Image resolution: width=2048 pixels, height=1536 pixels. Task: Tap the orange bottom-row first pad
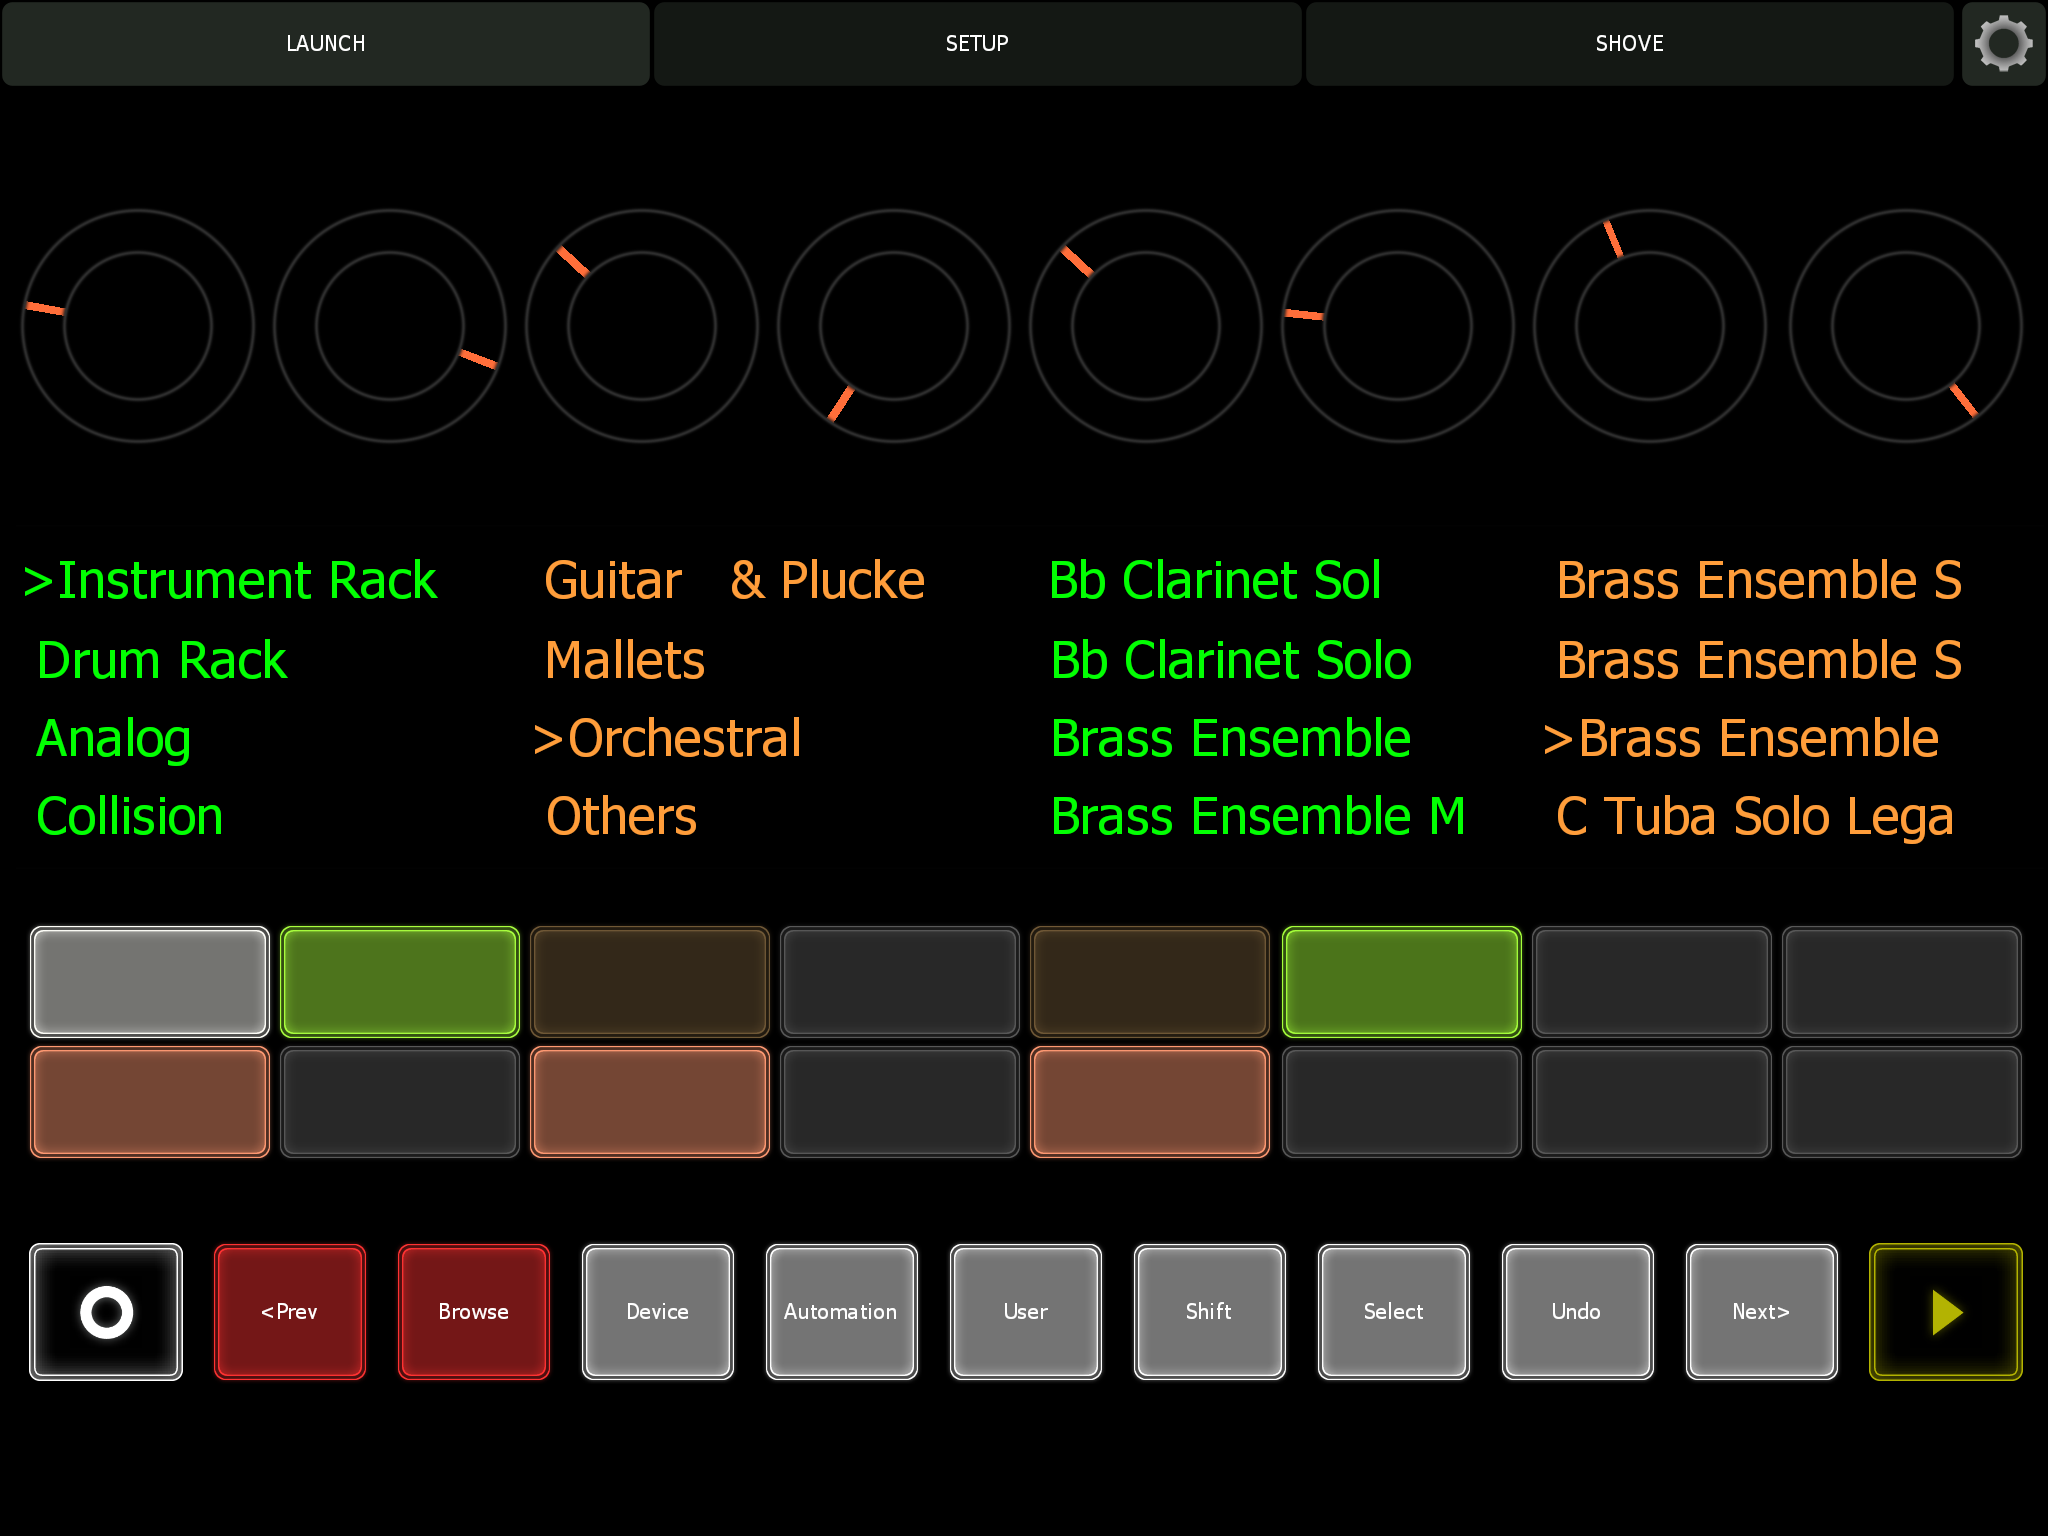click(150, 1102)
